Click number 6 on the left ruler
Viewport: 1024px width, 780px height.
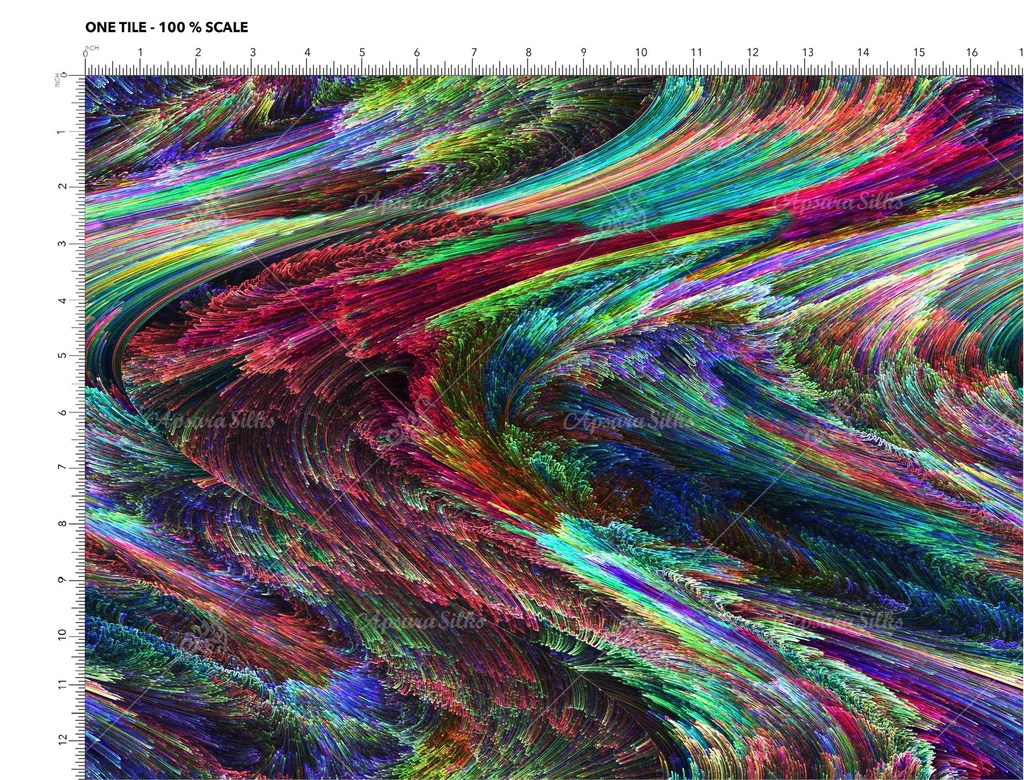(62, 411)
